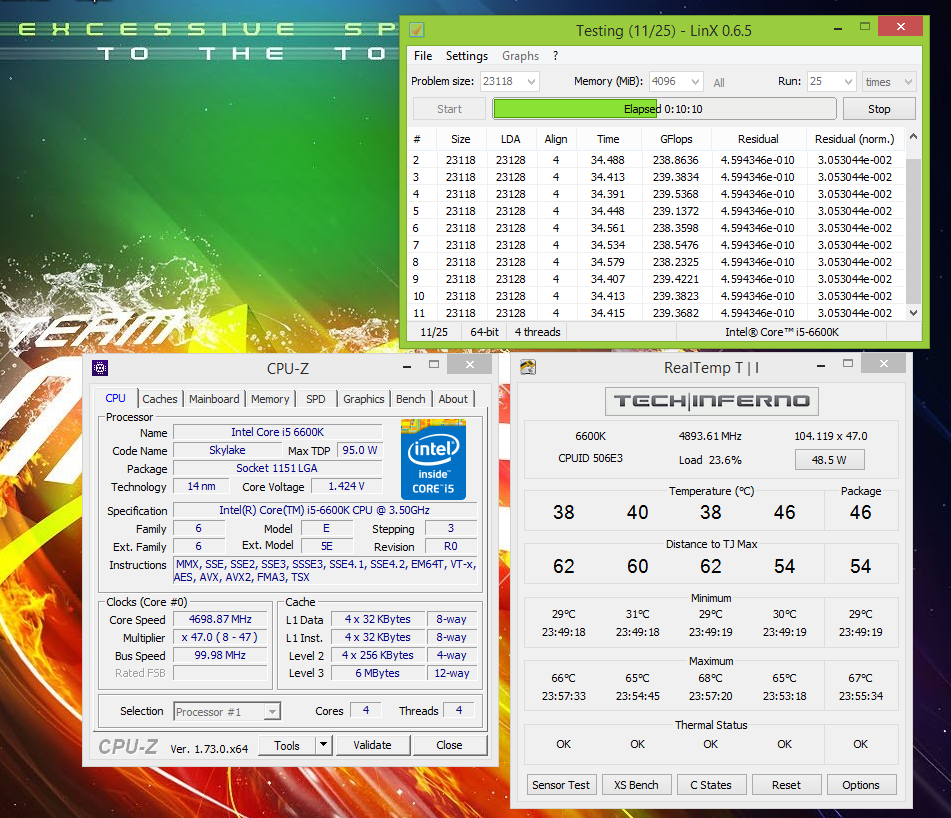The image size is (951, 818).
Task: Click the Core Speed value 4698.87 MHz
Action: click(x=220, y=619)
